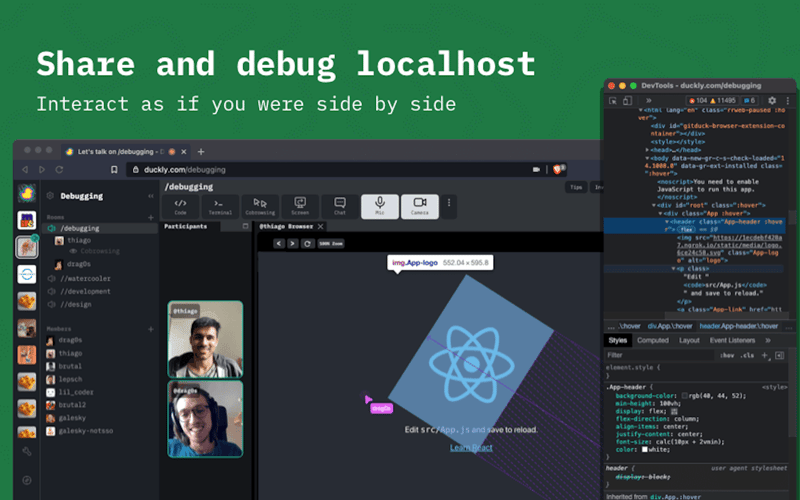Click the Brave shields icon

click(x=558, y=169)
